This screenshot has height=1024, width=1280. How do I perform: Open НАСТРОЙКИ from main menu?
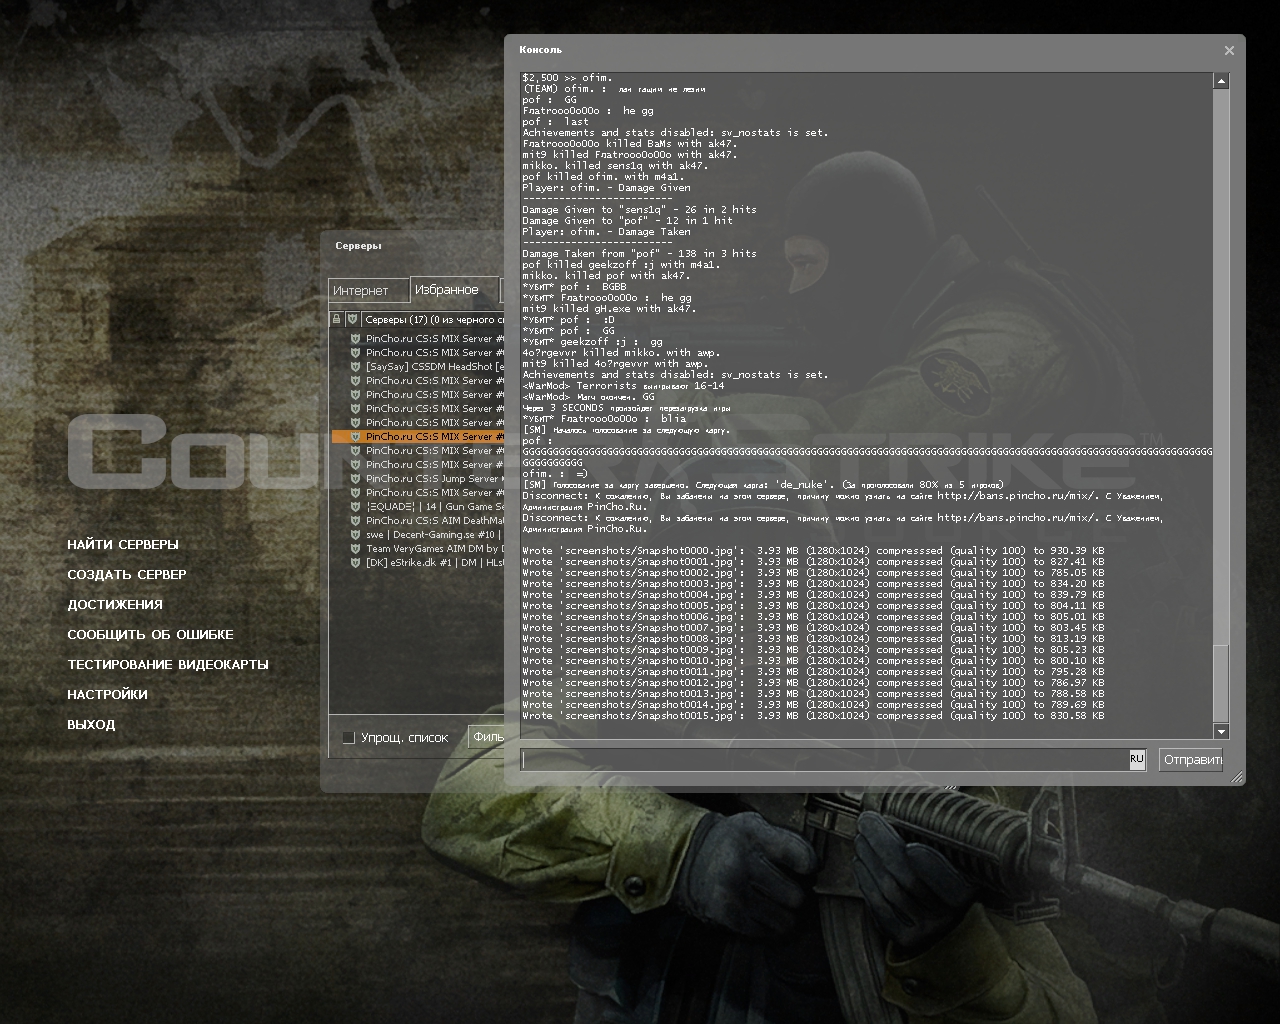coord(107,695)
